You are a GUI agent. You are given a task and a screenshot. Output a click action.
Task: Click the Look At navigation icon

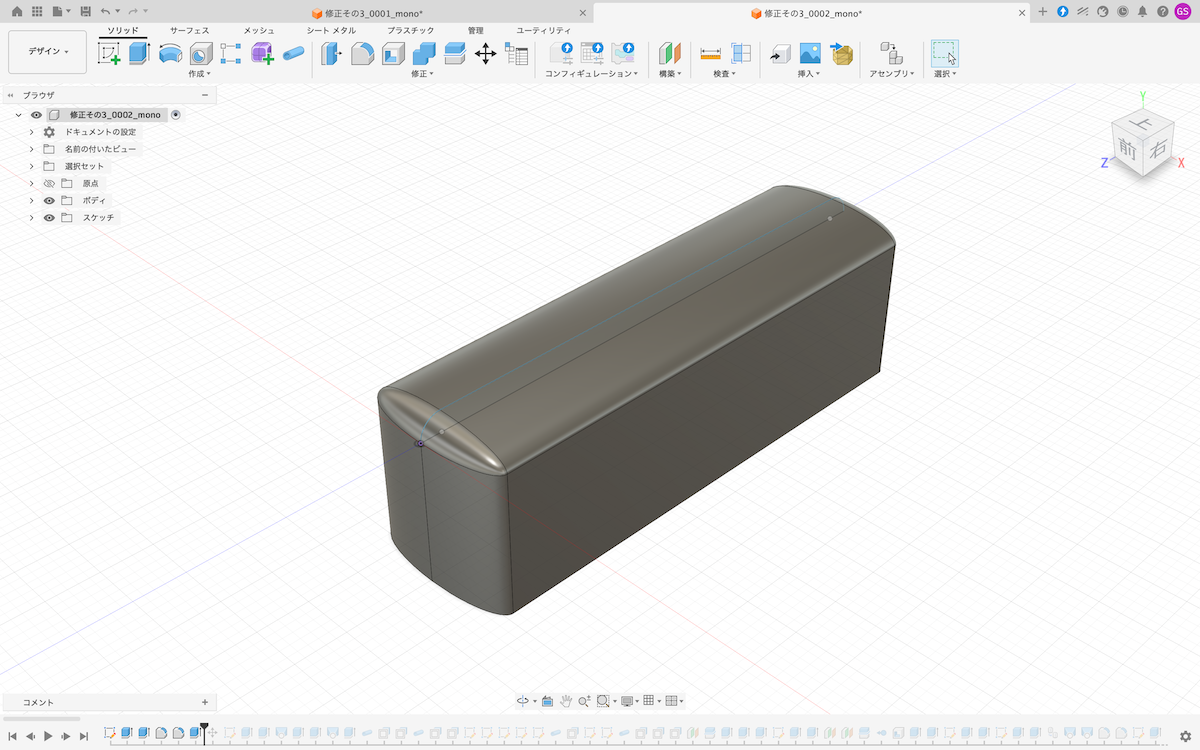[x=548, y=701]
